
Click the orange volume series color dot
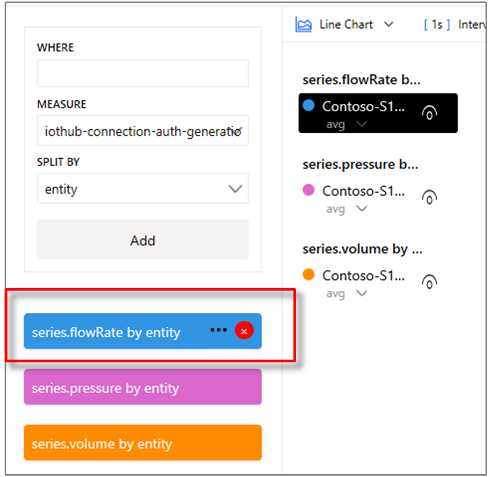click(308, 274)
